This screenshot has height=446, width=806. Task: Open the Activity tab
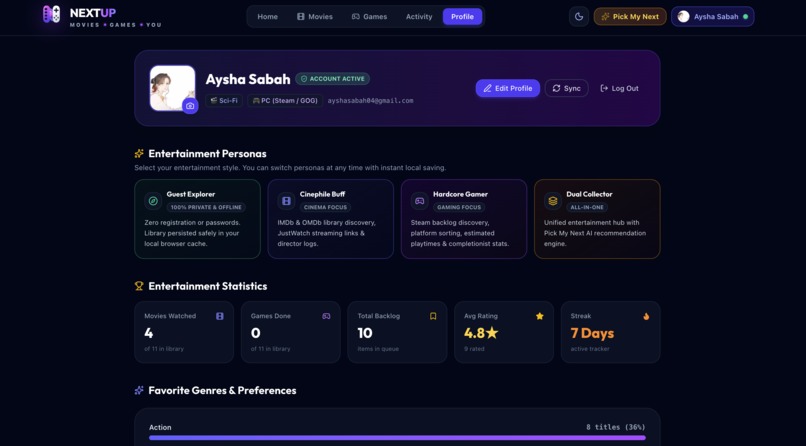(419, 16)
